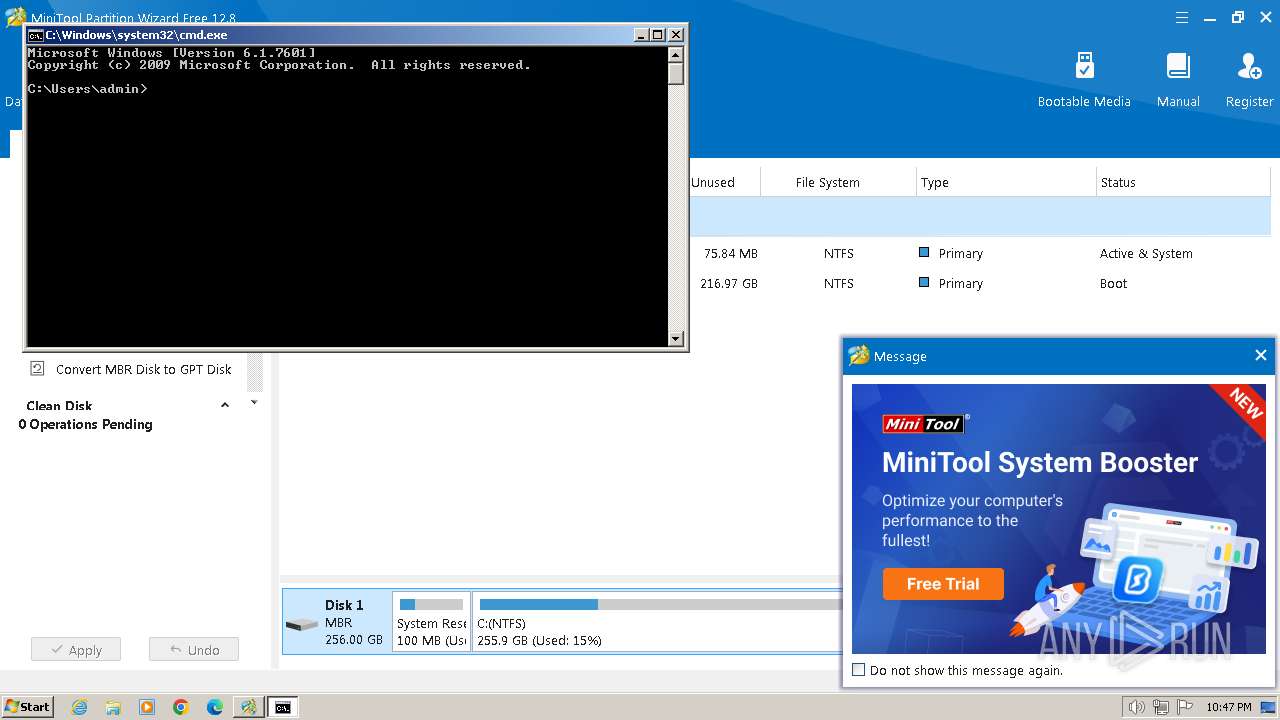This screenshot has height=720, width=1280.
Task: Click cmd window scroll up arrow
Action: point(676,55)
